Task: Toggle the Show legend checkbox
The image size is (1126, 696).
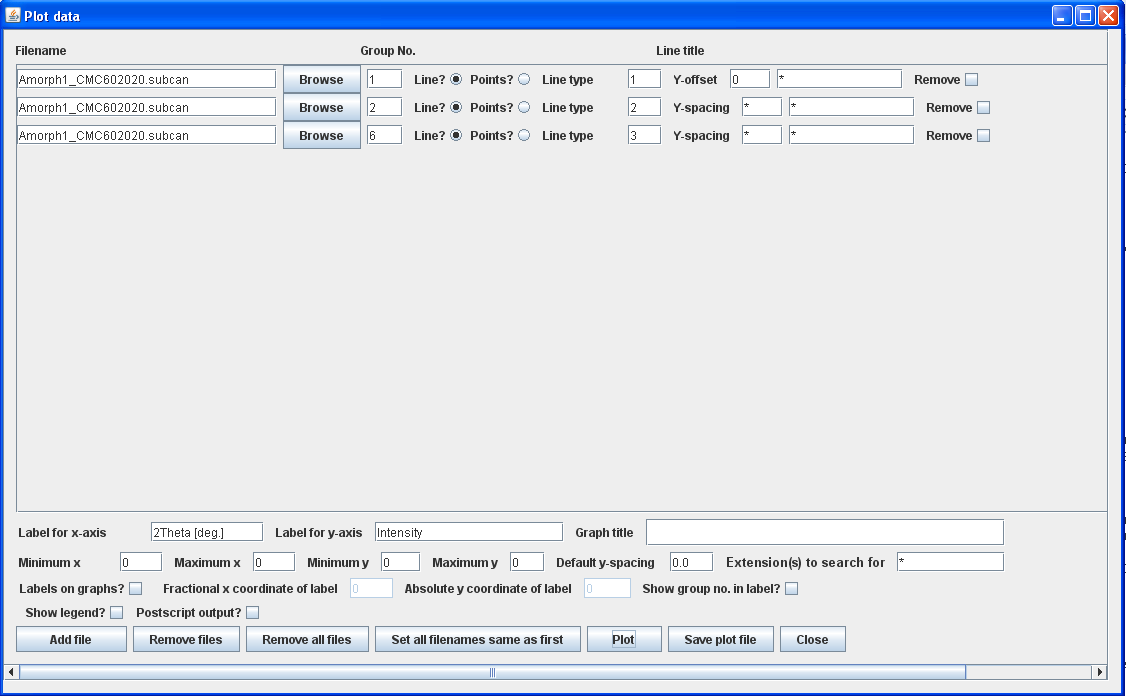Action: tap(116, 612)
